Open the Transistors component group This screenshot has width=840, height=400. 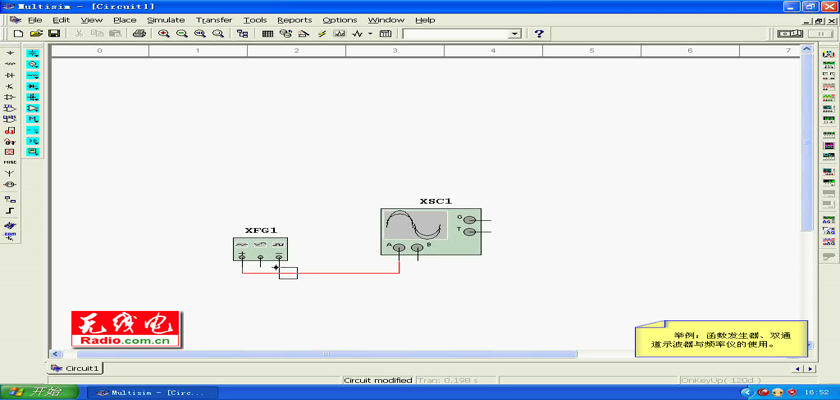pos(10,86)
